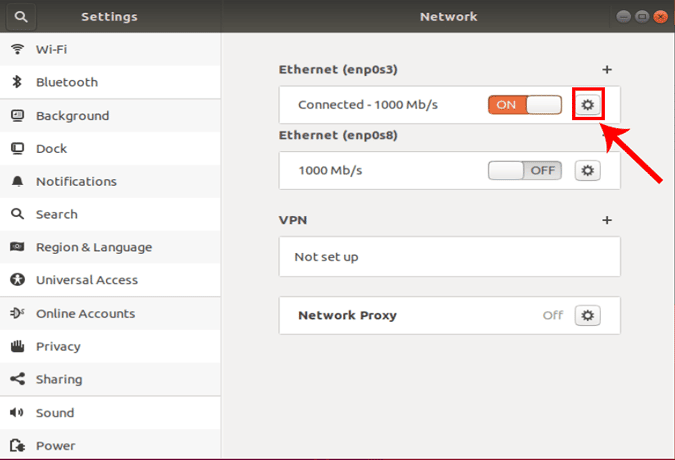This screenshot has width=675, height=460.
Task: Open Online Accounts settings
Action: pos(85,313)
